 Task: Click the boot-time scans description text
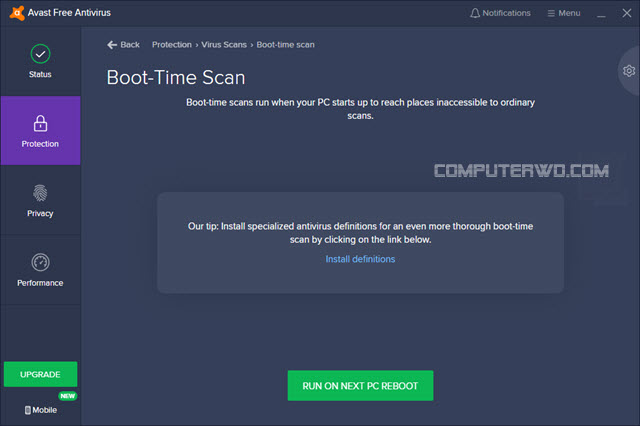click(360, 109)
